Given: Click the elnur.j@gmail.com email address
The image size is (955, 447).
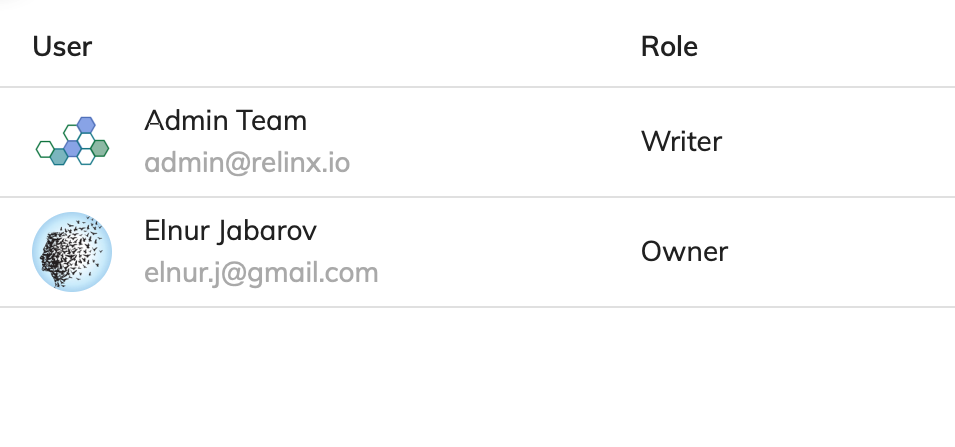Looking at the screenshot, I should point(261,273).
